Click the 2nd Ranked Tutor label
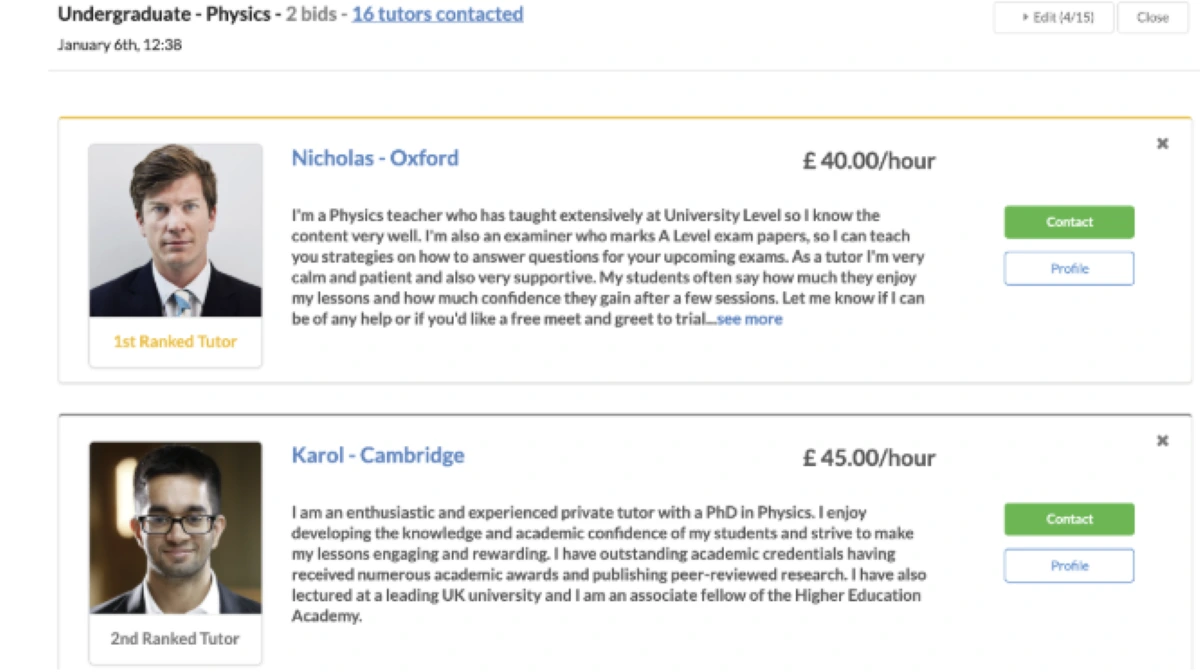Viewport: 1200px width, 672px height. 175,638
